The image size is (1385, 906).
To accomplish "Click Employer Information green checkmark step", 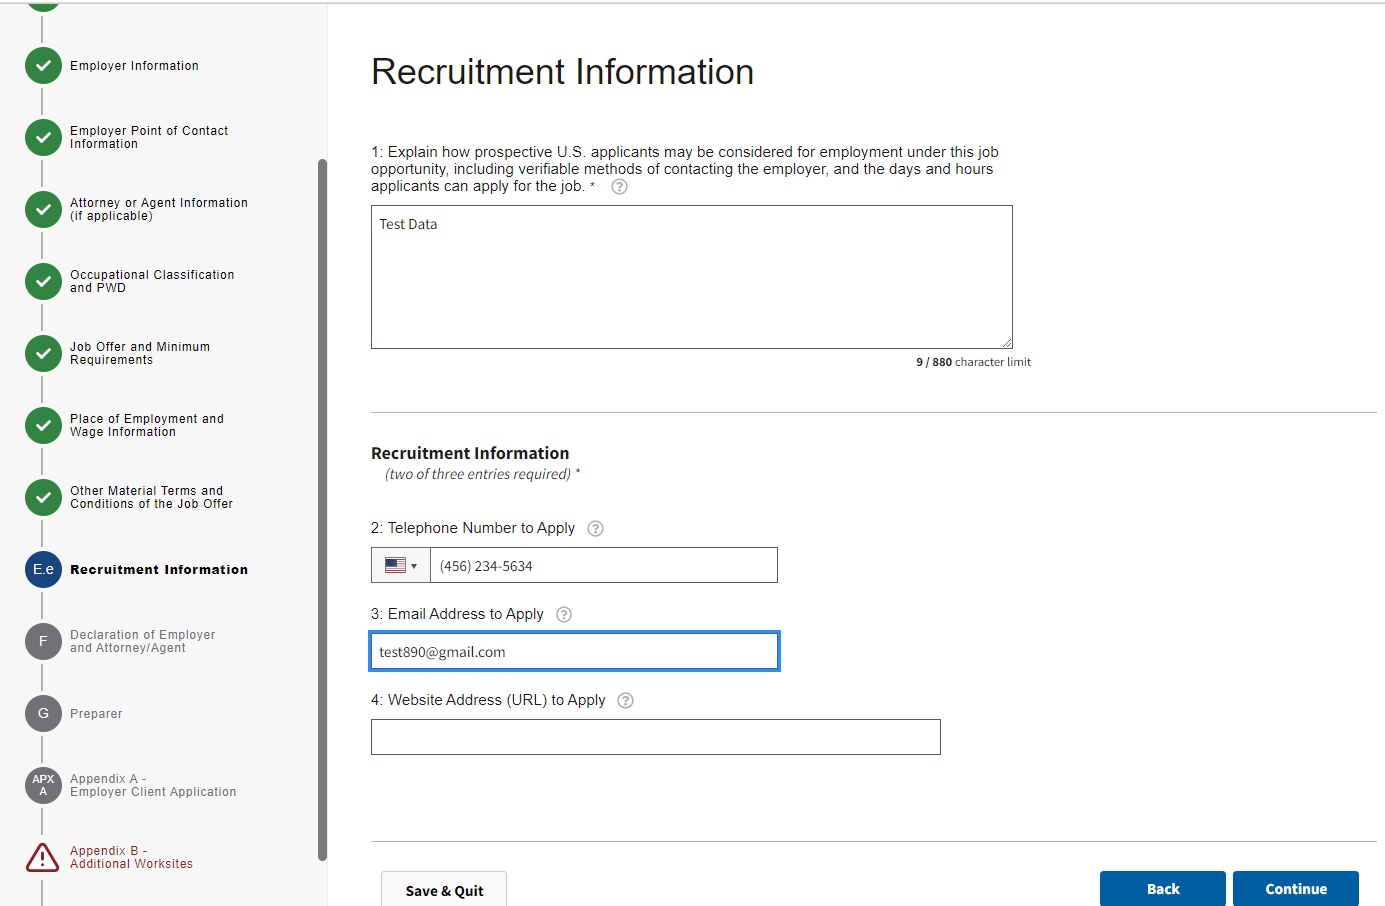I will (x=43, y=66).
